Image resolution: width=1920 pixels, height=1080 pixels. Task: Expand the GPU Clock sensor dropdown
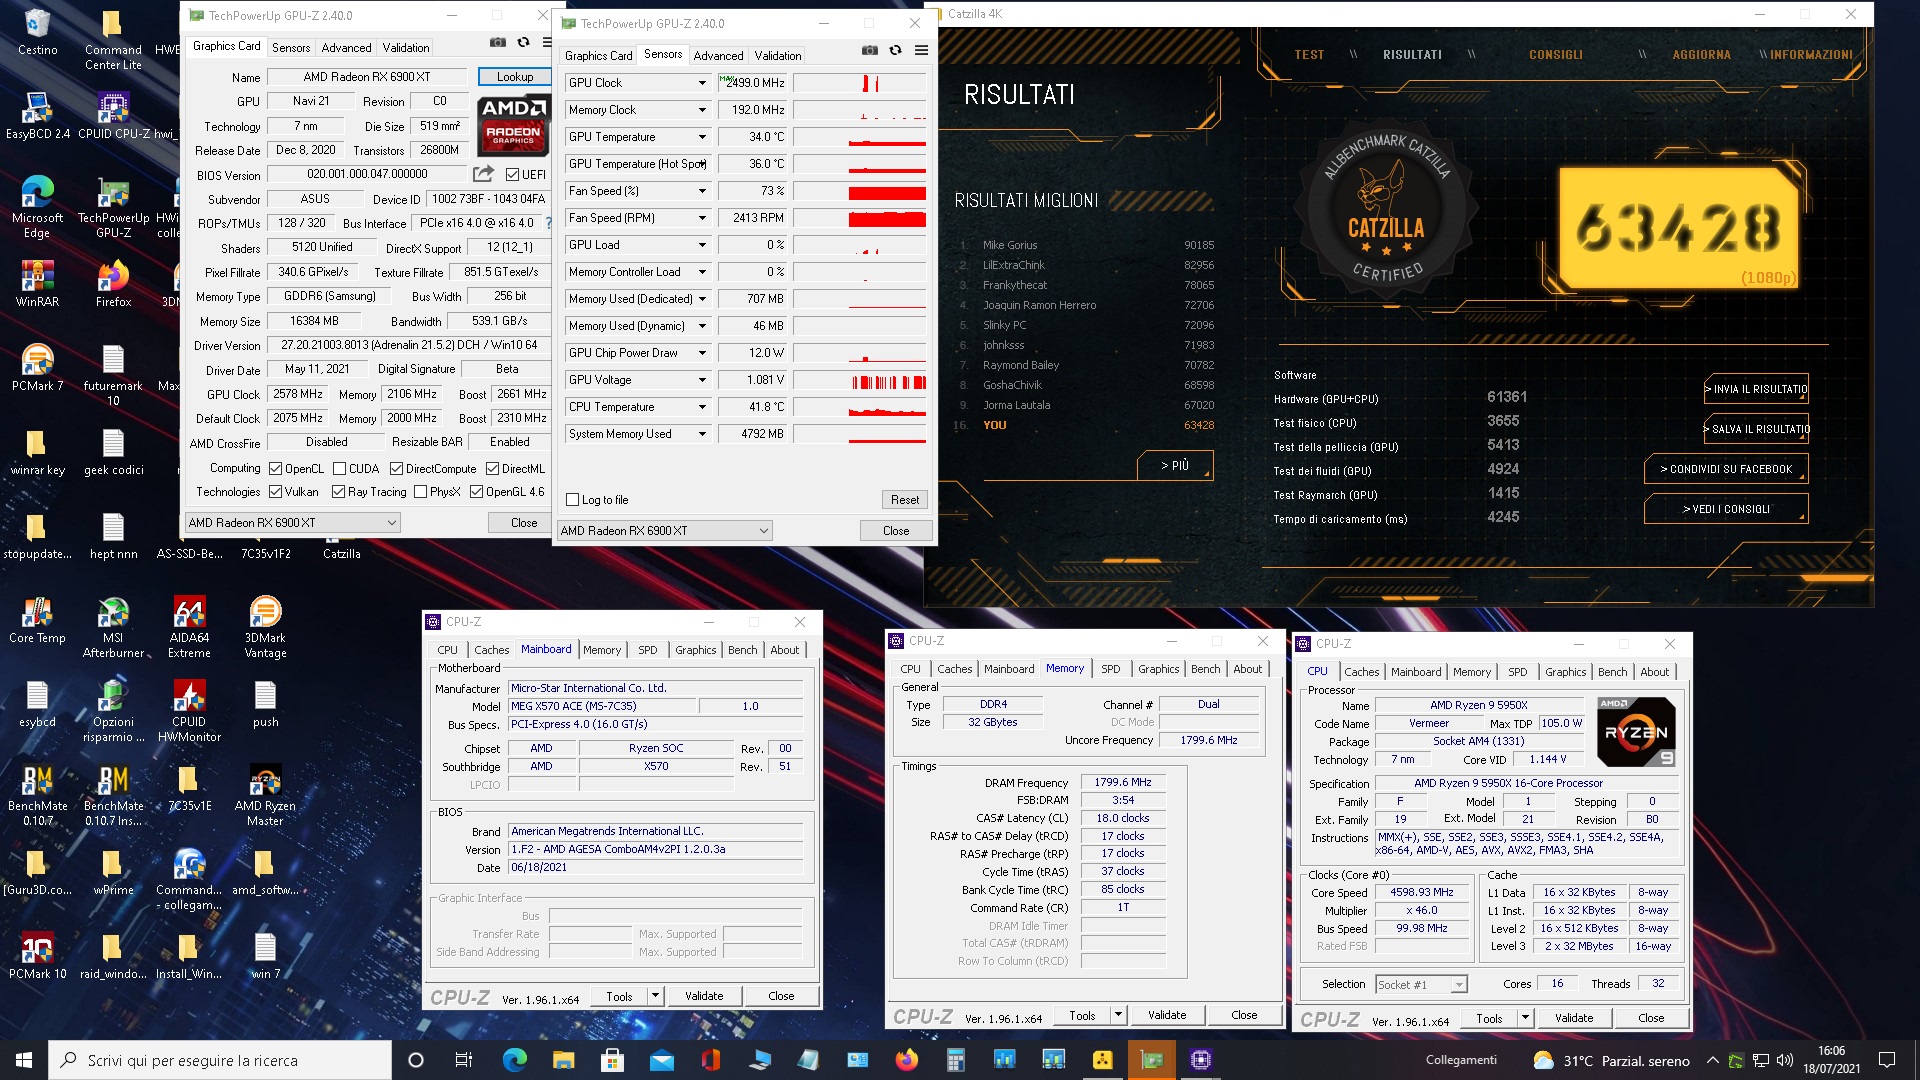click(x=702, y=83)
